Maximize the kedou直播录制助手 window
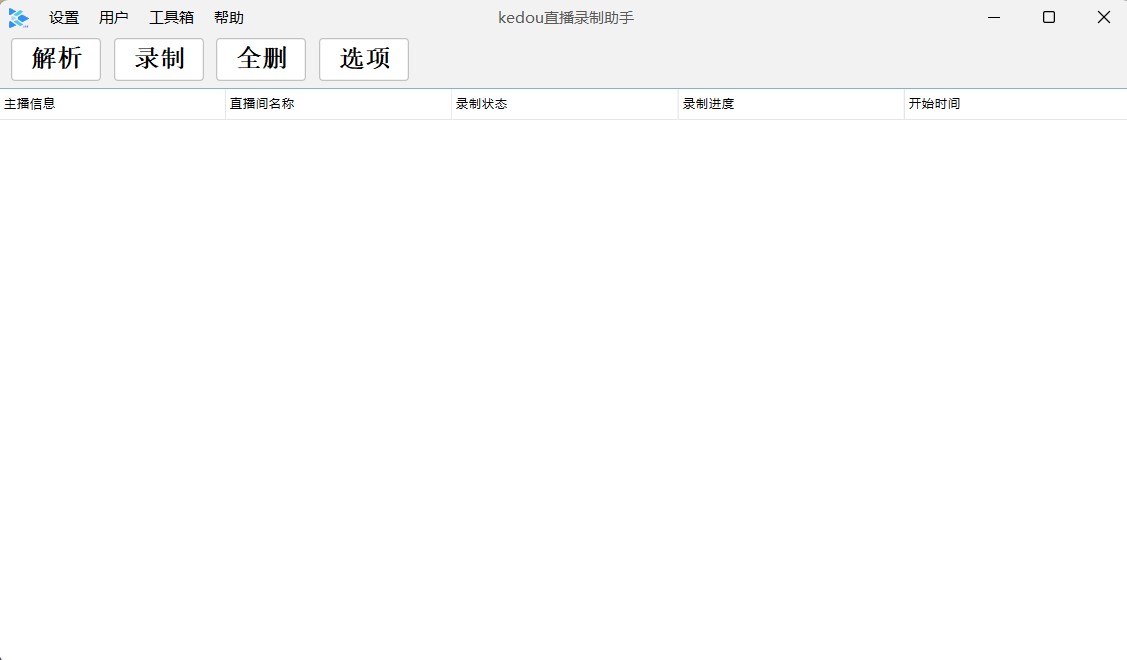The width and height of the screenshot is (1127, 660). [1049, 17]
